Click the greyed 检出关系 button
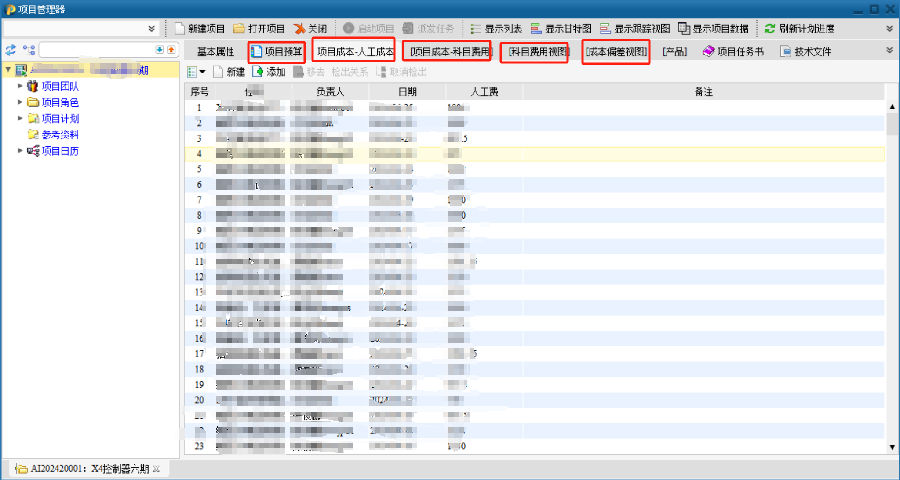Image resolution: width=900 pixels, height=480 pixels. [x=350, y=72]
